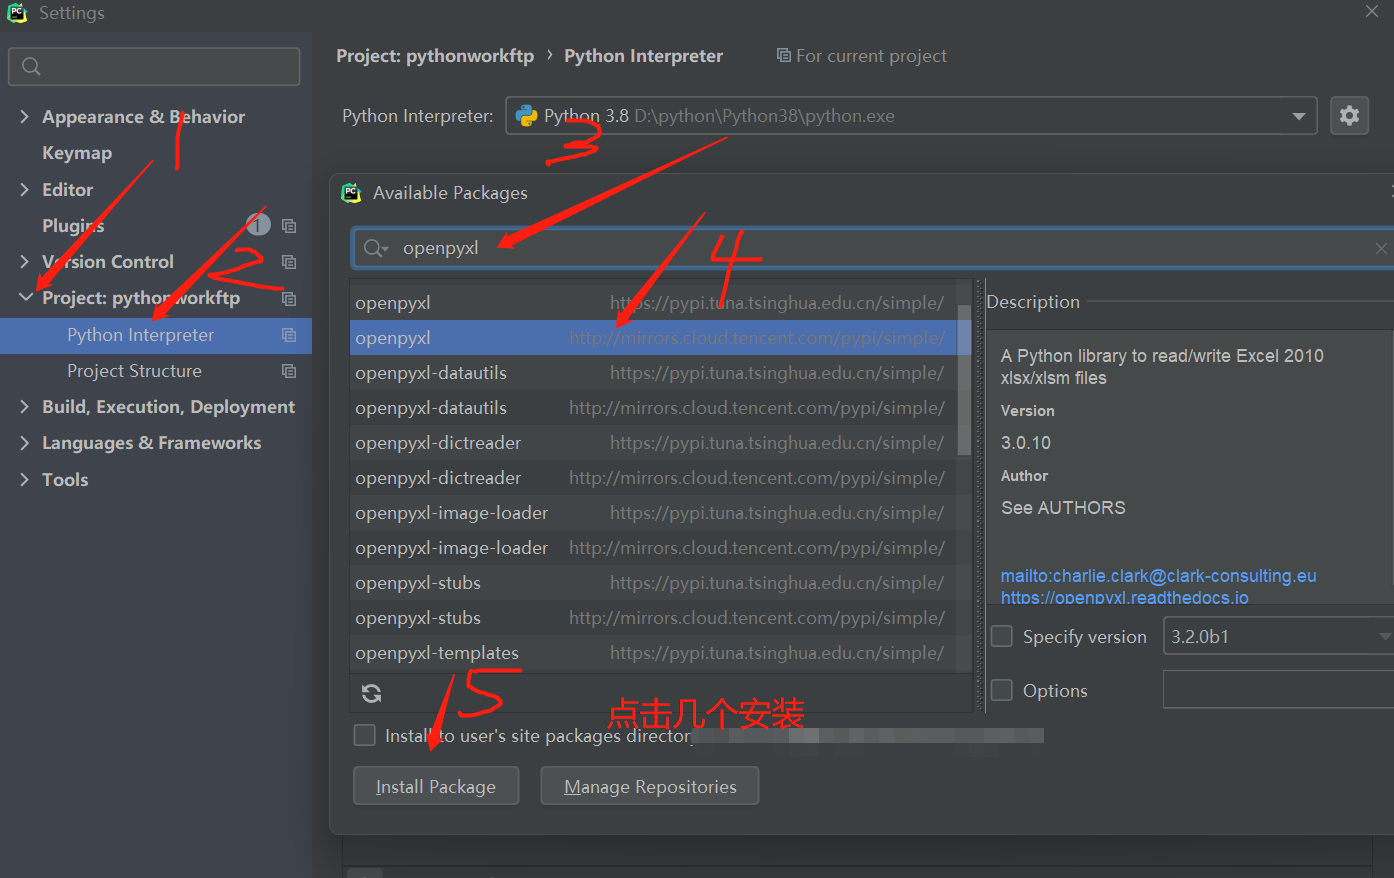1394x878 pixels.
Task: Open interpreter gear settings menu
Action: tap(1349, 116)
